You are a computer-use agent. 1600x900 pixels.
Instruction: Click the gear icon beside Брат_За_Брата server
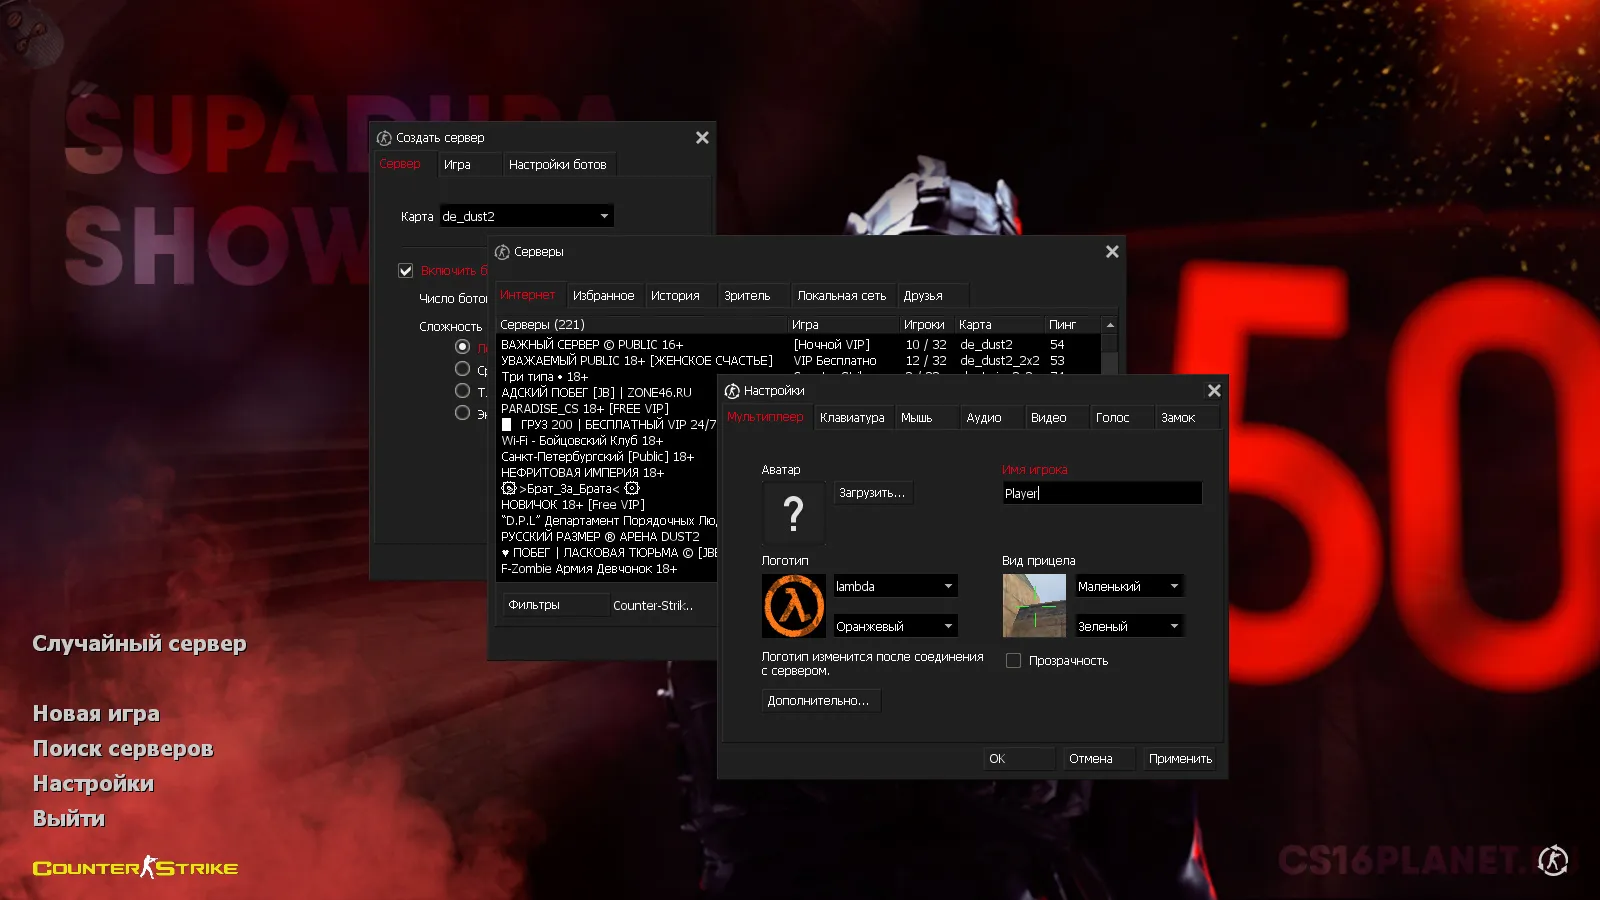pyautogui.click(x=508, y=488)
